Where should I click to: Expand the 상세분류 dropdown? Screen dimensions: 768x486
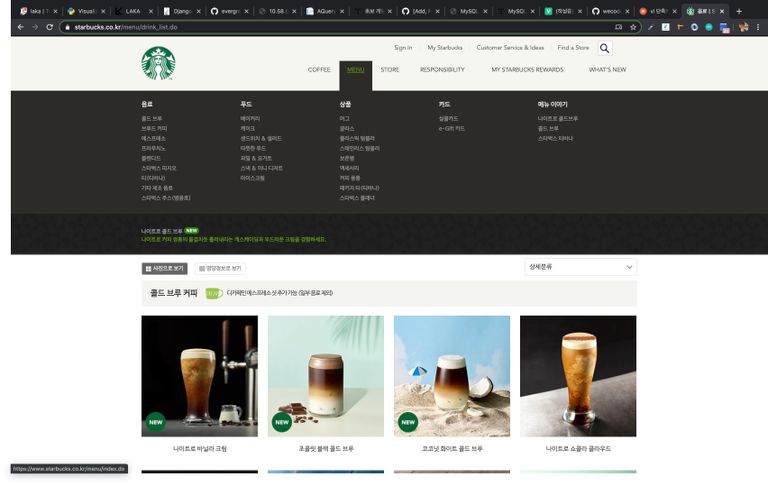[x=580, y=267]
